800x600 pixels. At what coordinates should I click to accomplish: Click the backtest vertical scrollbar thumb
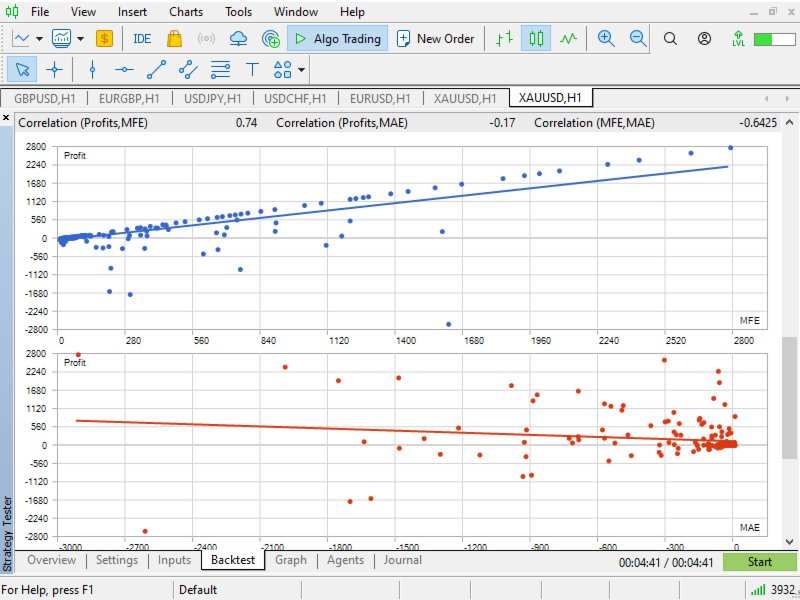789,398
